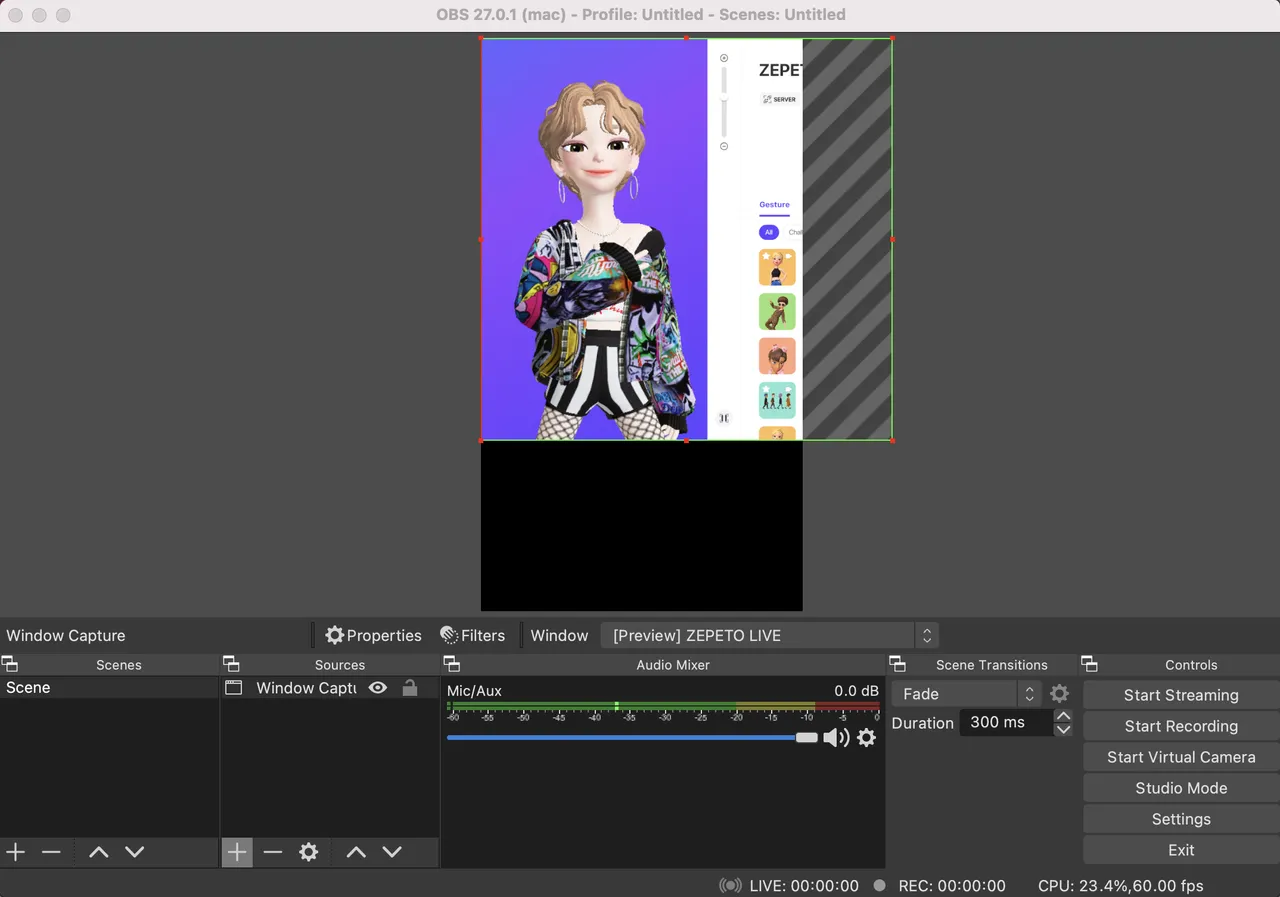Add a new source with the plus icon

(236, 852)
